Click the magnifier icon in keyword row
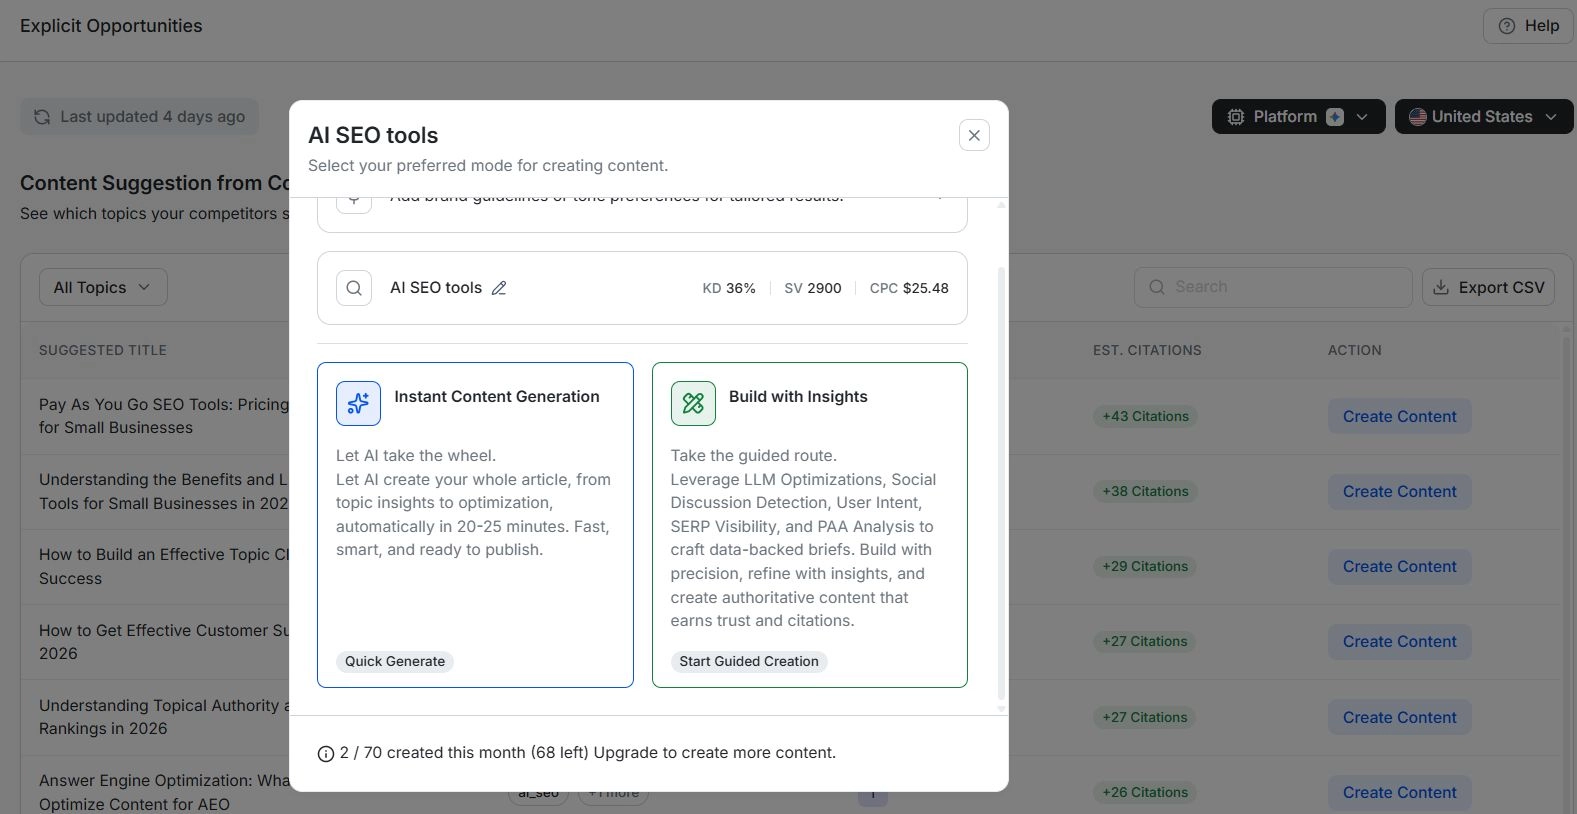This screenshot has width=1577, height=814. [354, 288]
